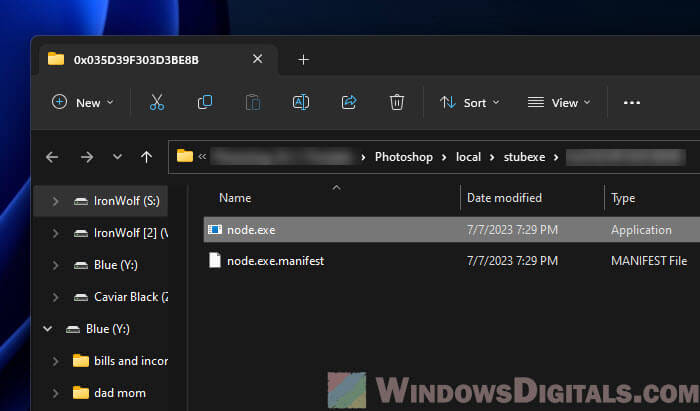700x411 pixels.
Task: Close the 0x035D39F303D3BE8B tab
Action: click(x=258, y=59)
